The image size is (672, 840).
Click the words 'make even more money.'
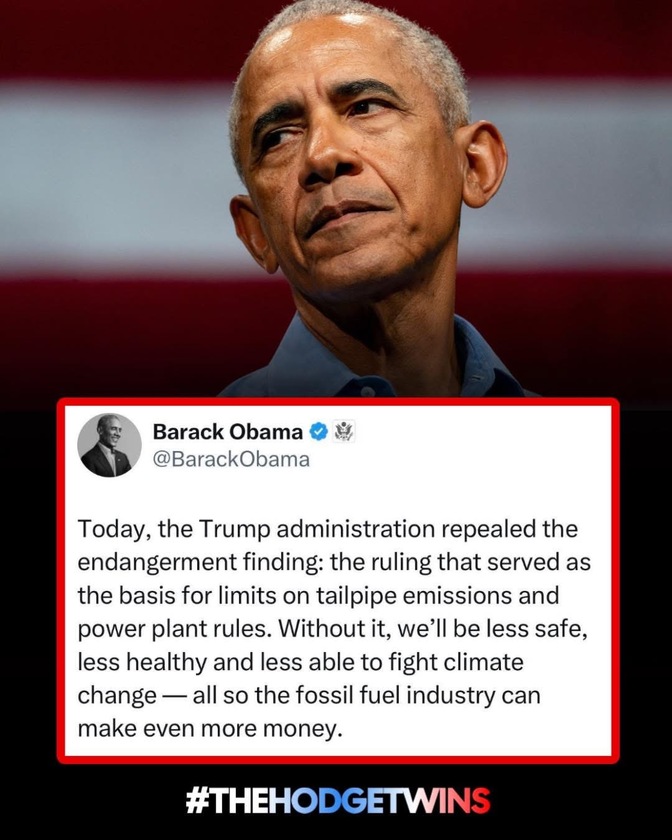tap(210, 729)
